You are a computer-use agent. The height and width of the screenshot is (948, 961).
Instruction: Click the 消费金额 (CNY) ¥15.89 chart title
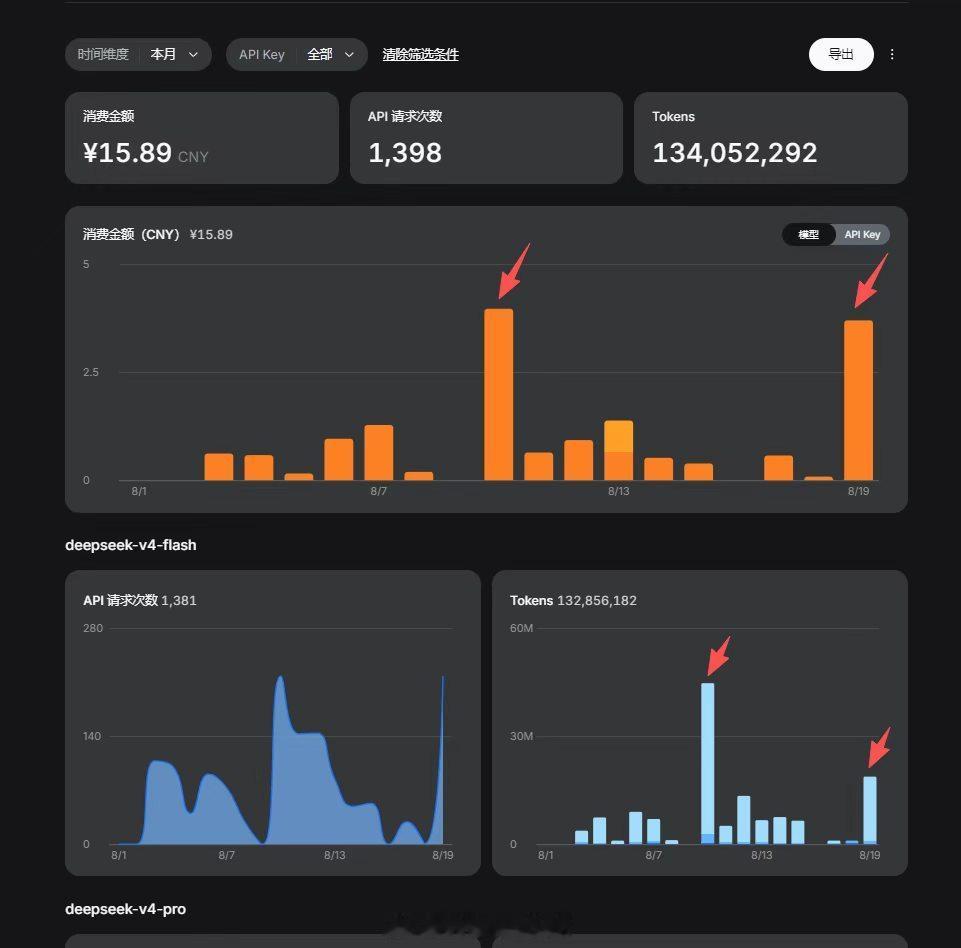pos(158,234)
